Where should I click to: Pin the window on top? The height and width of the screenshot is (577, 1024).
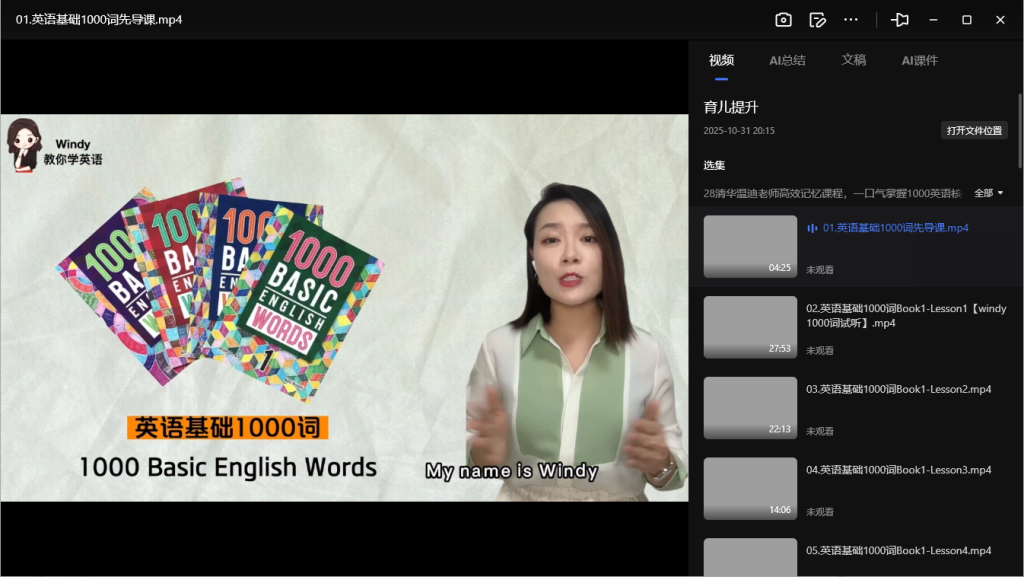pyautogui.click(x=900, y=20)
